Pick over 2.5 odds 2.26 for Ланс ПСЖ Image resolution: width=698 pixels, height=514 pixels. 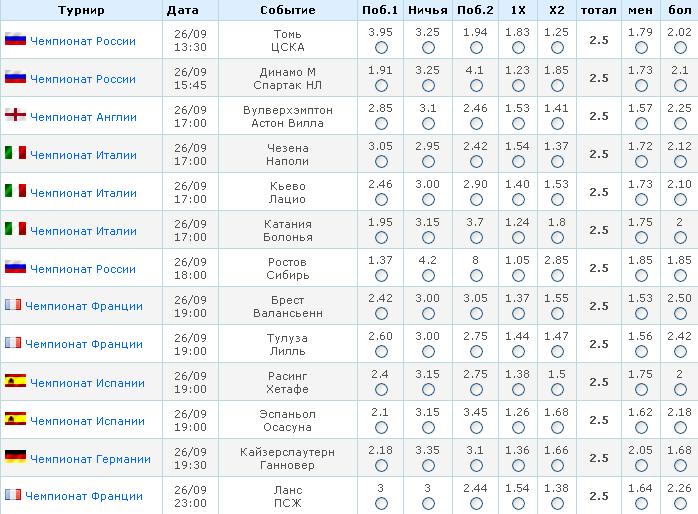(680, 504)
